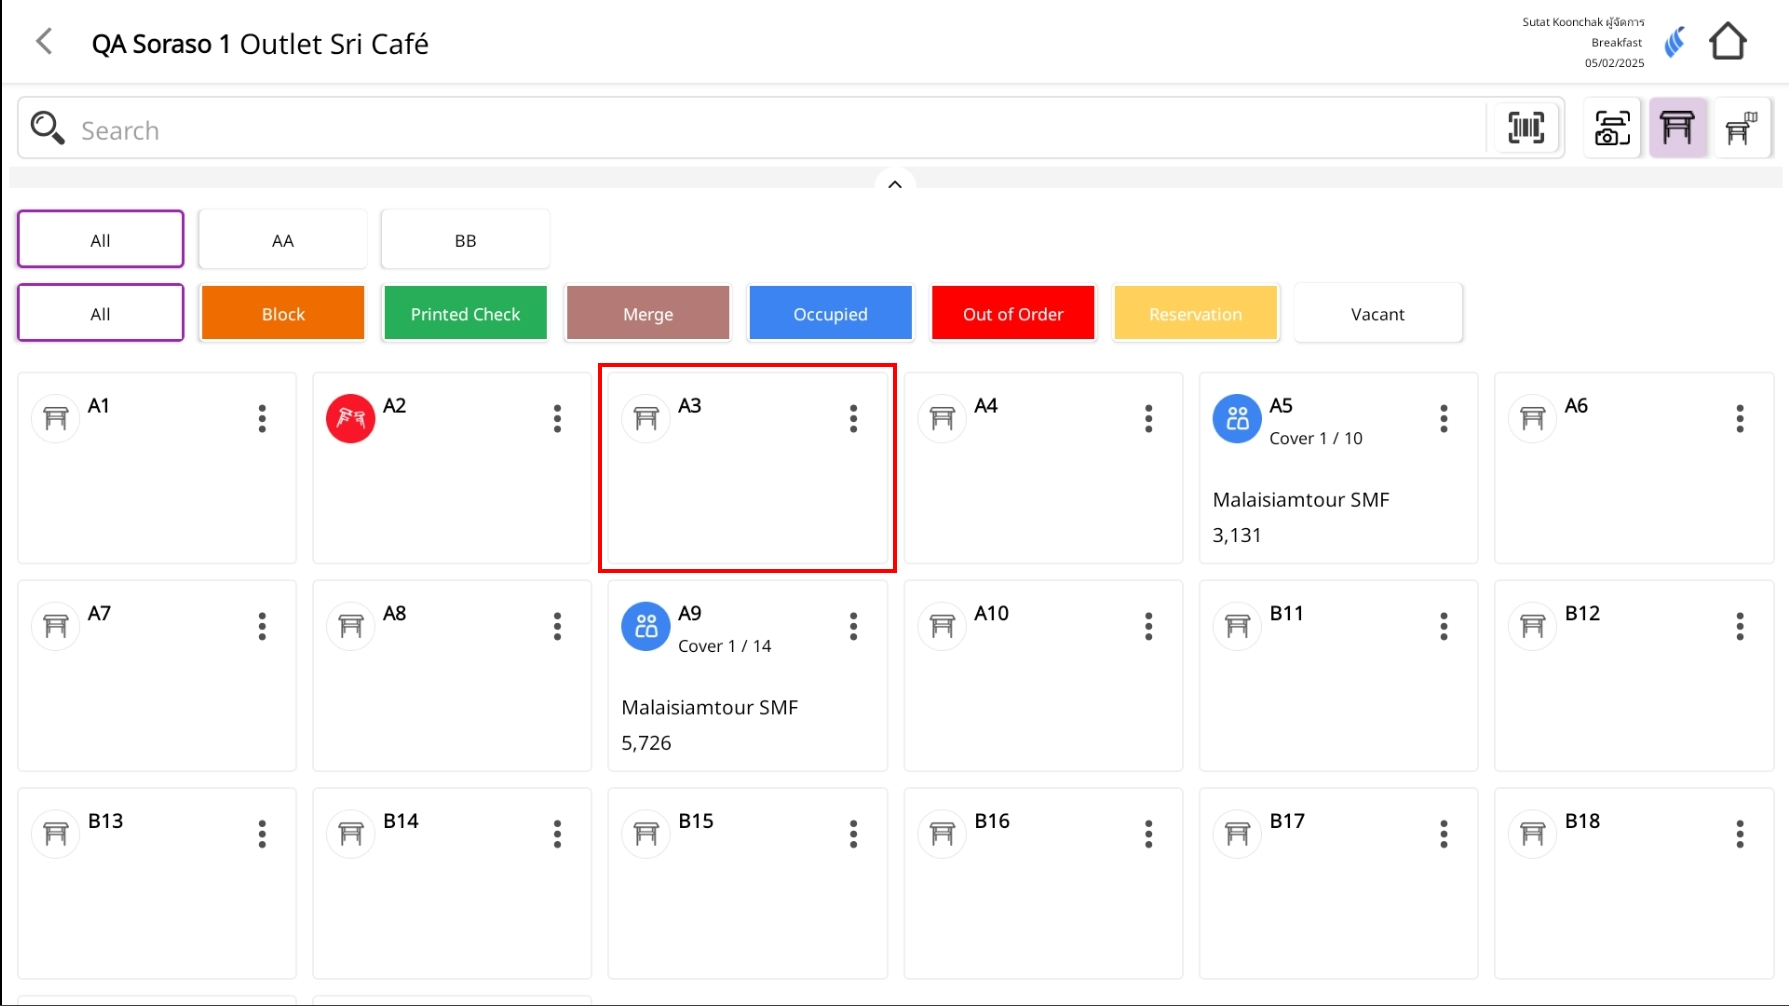This screenshot has height=1006, width=1789.
Task: Select the All status filter
Action: point(100,314)
